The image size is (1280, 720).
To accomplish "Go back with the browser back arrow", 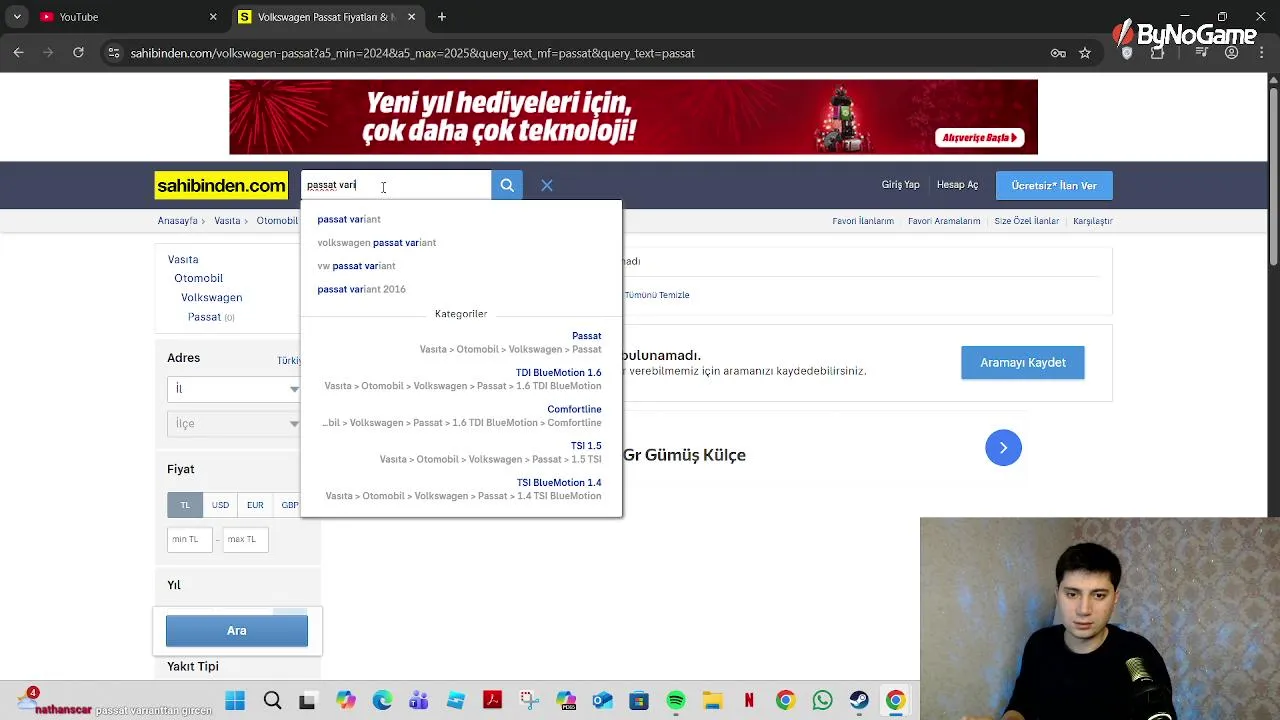I will [18, 53].
